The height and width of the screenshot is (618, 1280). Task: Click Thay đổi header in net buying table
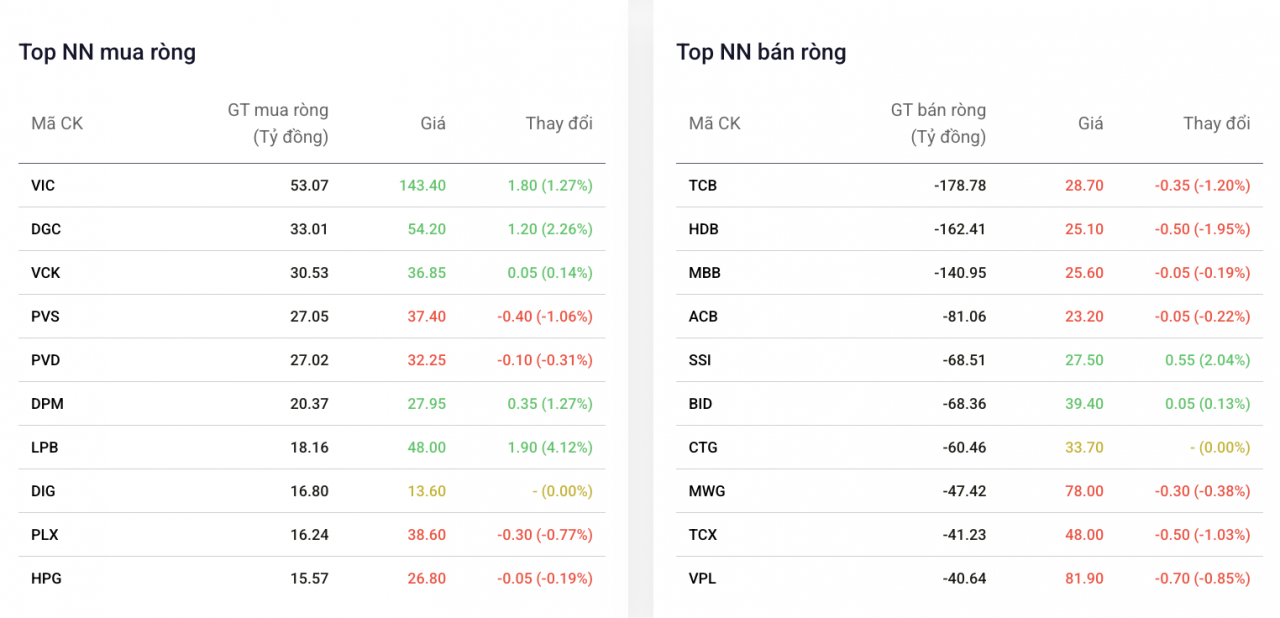(x=559, y=123)
